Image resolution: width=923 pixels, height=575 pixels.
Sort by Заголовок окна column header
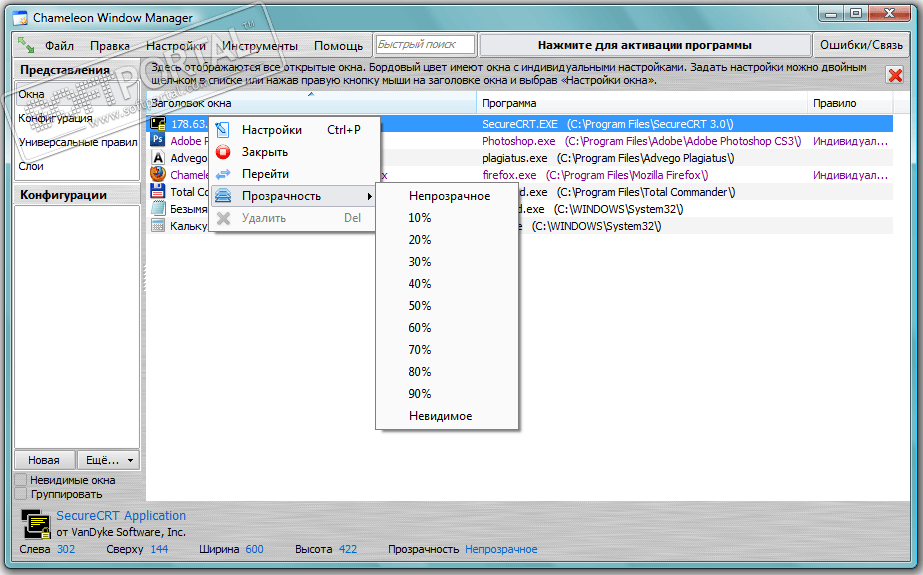[311, 103]
